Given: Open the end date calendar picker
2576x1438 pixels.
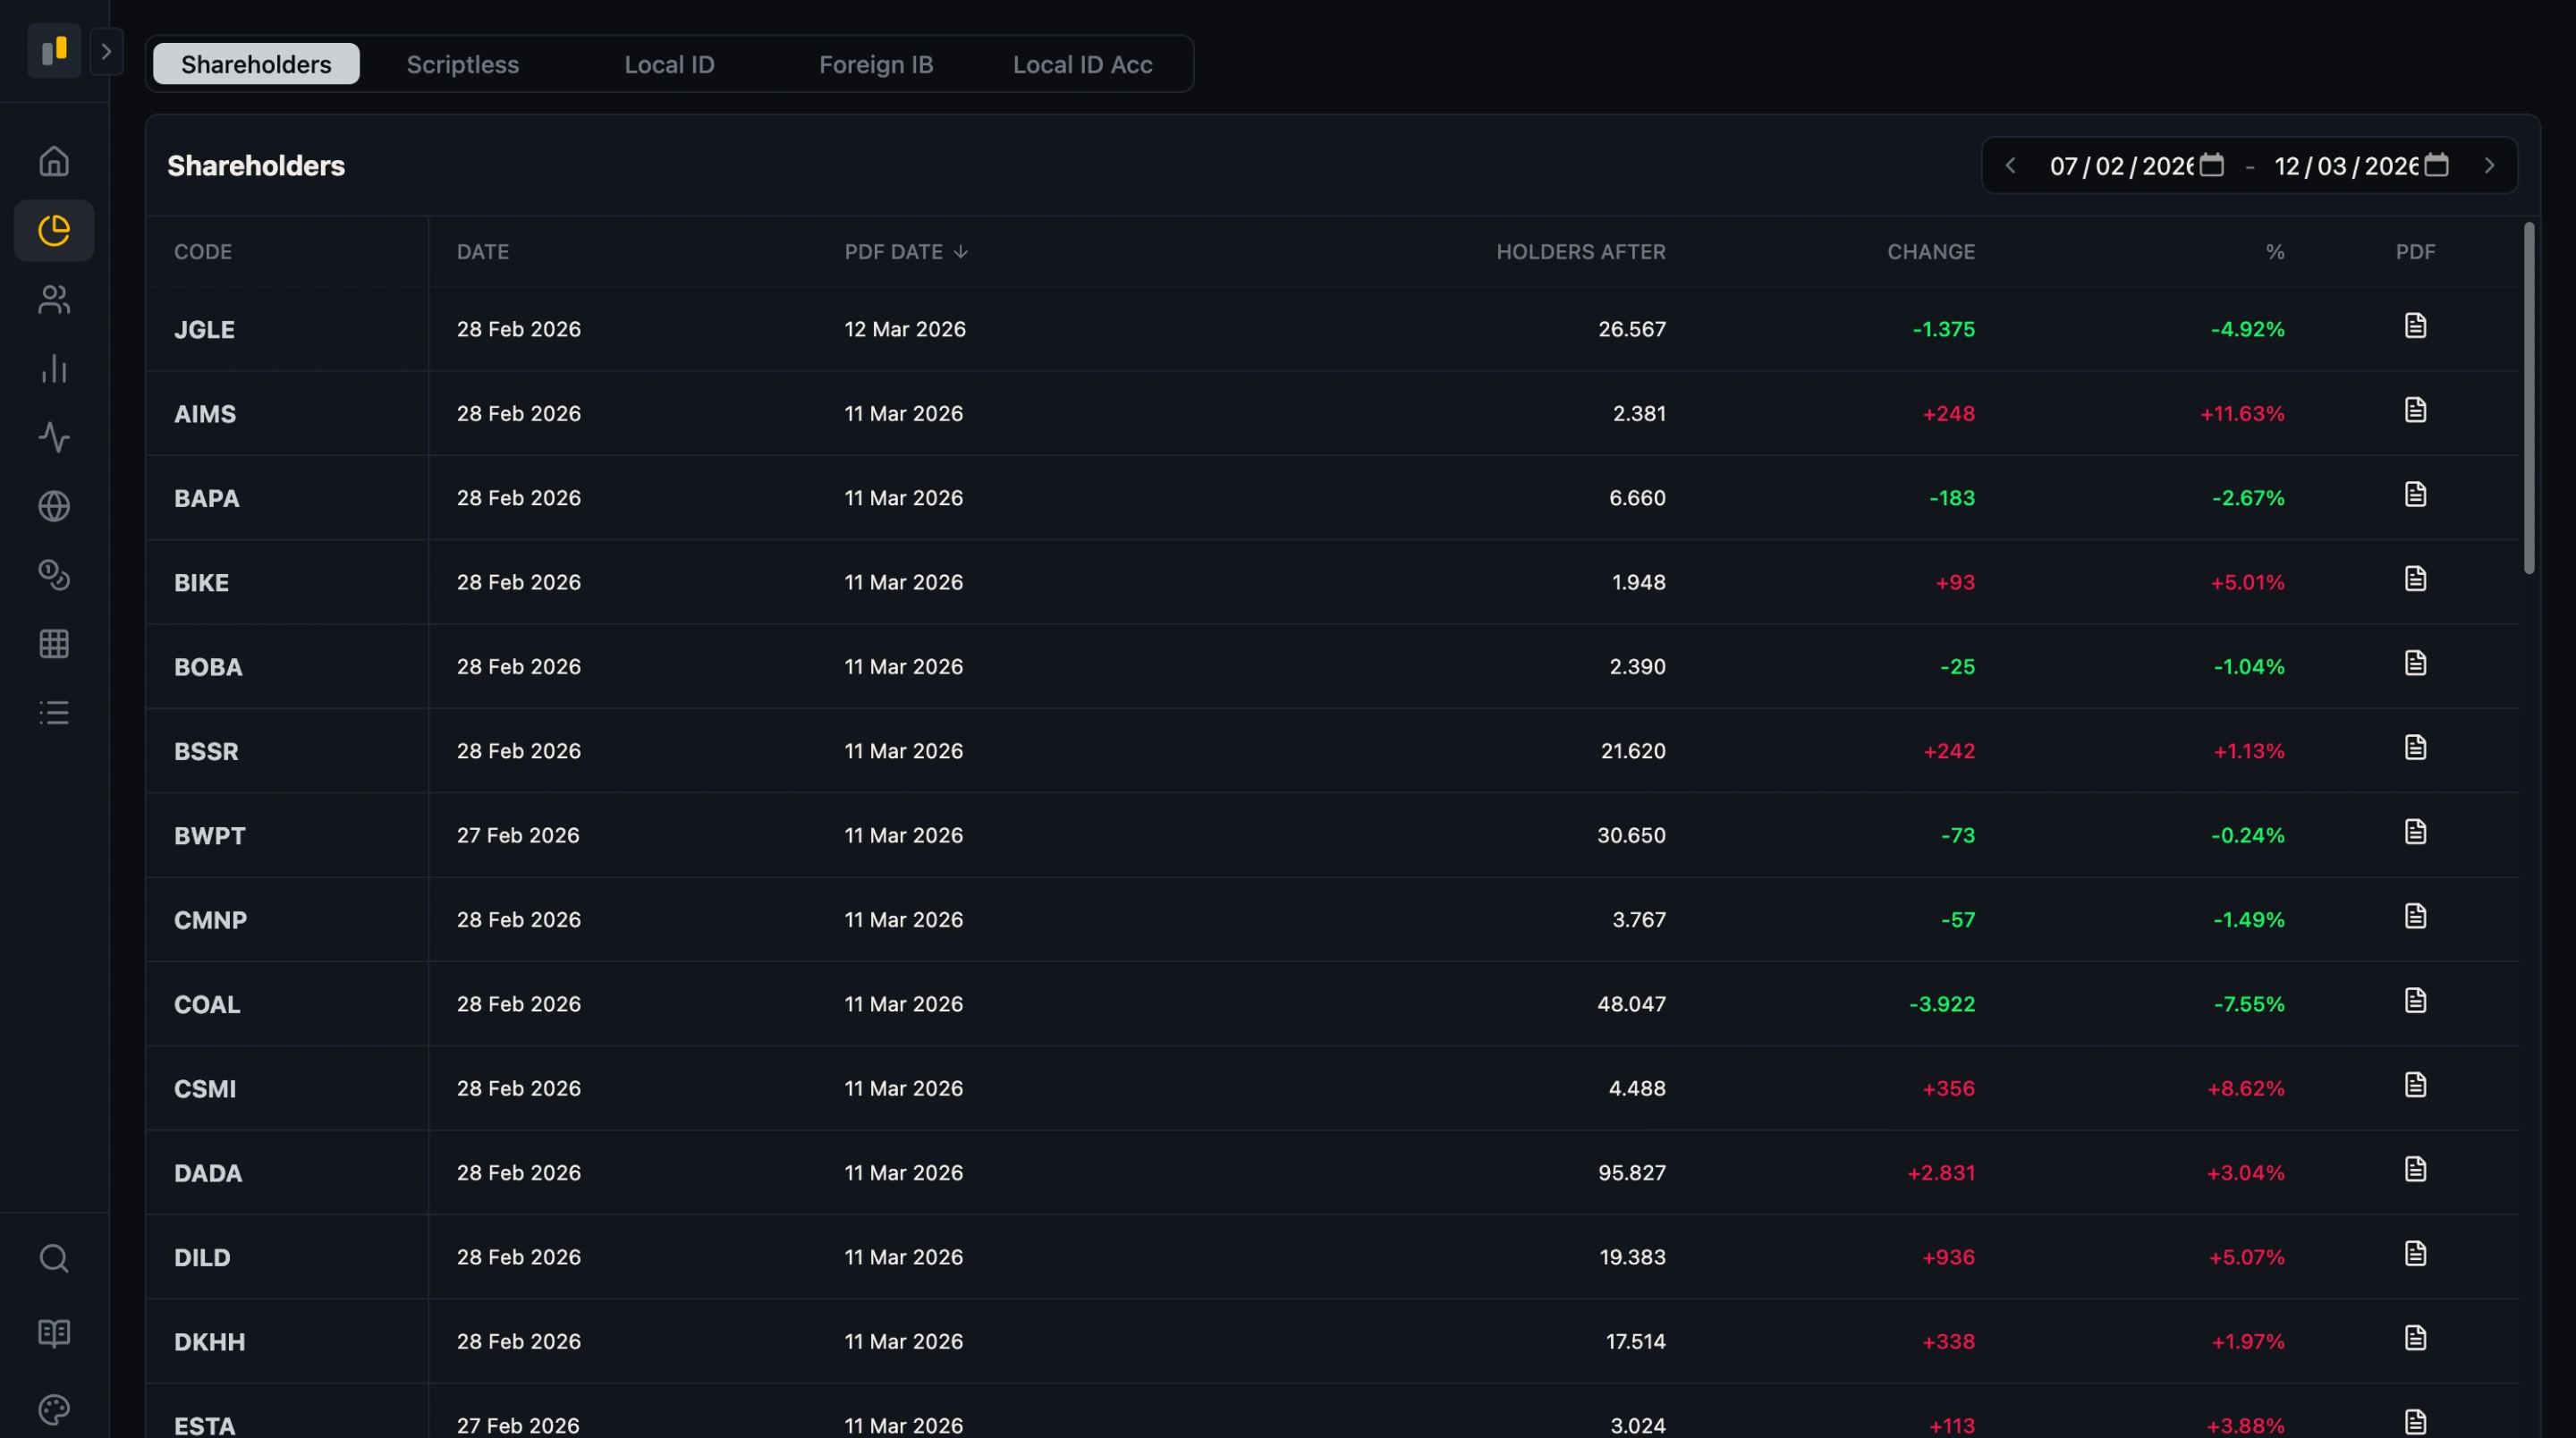Looking at the screenshot, I should (x=2437, y=165).
